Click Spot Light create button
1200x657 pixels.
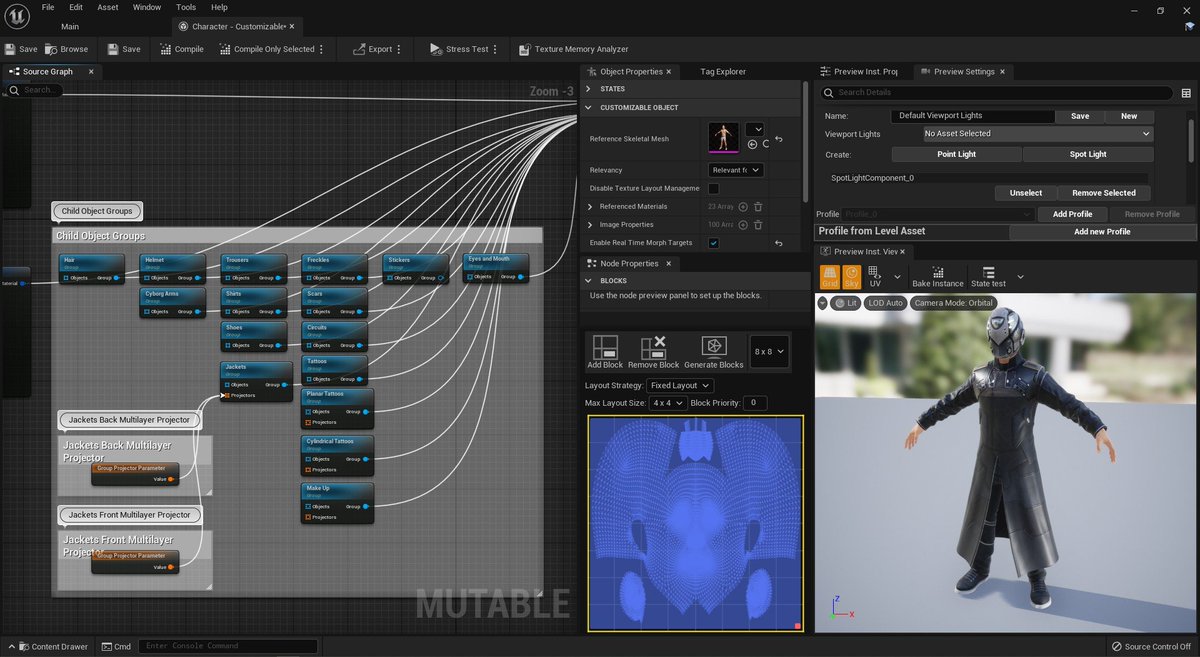pos(1088,154)
